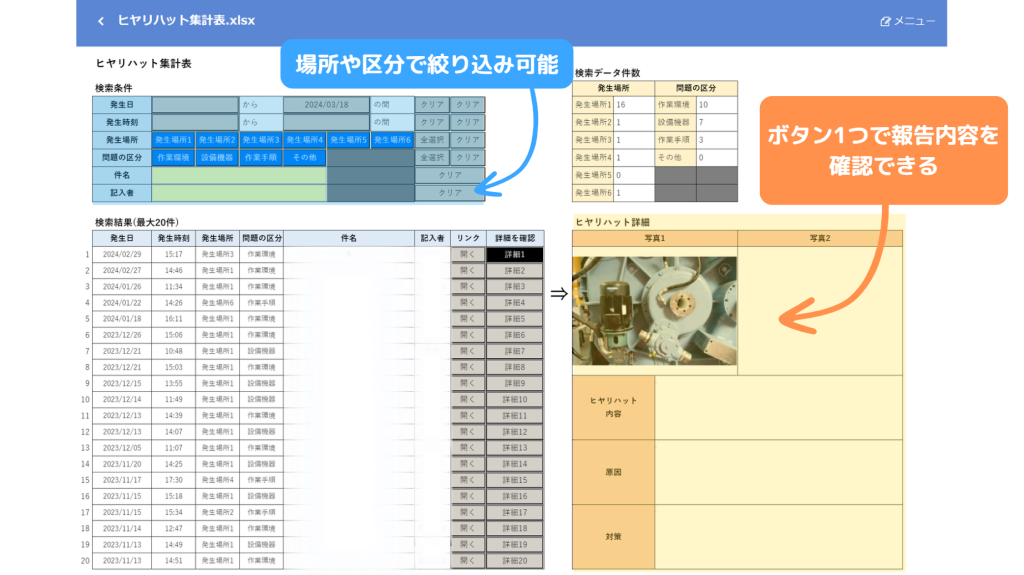Screen dimensions: 1024x575
Task: Click the back arrow beside ヒヤリハット集計表.xlsx
Action: pos(100,21)
